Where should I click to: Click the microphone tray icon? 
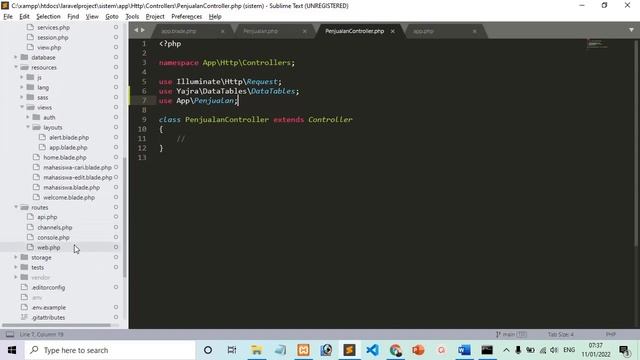[518, 350]
